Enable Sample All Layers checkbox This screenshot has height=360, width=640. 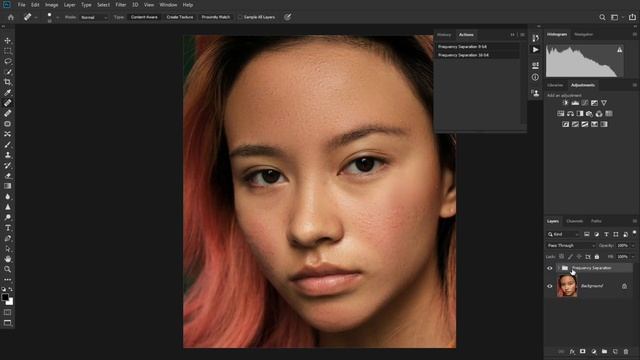[240, 17]
